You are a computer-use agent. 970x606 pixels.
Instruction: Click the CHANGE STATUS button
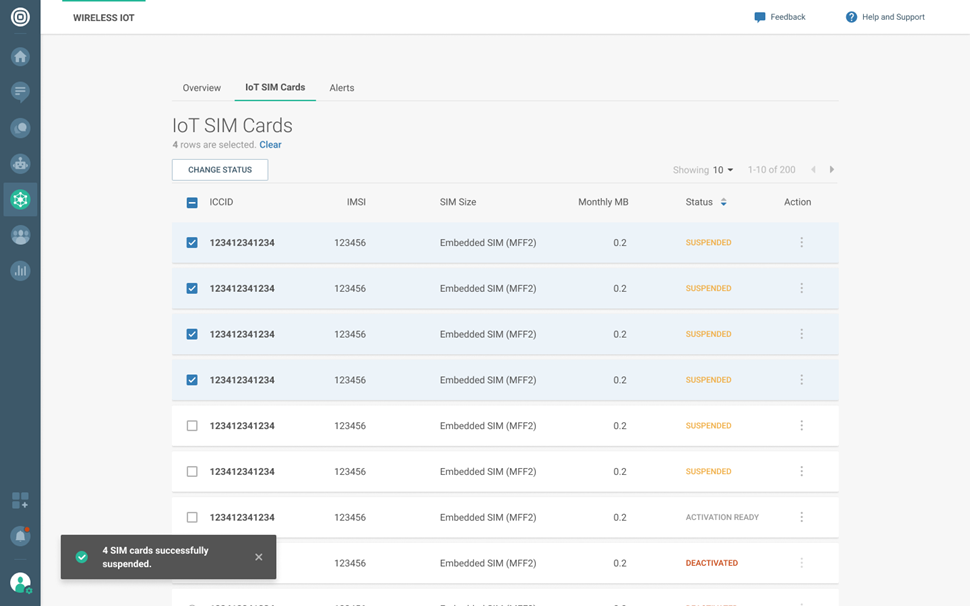(220, 170)
